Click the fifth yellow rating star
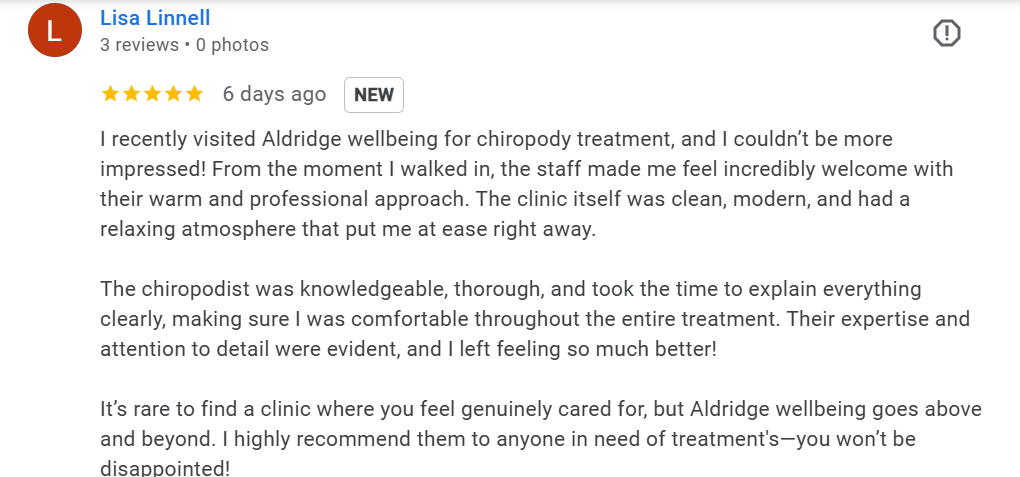 point(194,94)
